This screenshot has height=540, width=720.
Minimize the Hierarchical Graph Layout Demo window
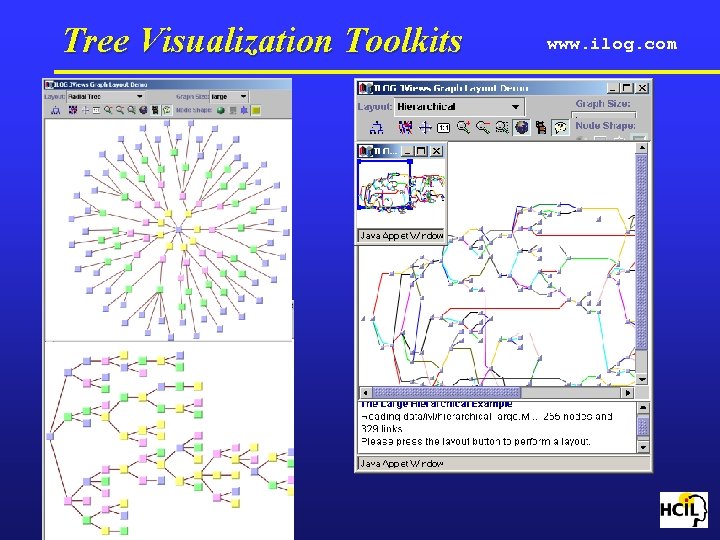[x=613, y=88]
